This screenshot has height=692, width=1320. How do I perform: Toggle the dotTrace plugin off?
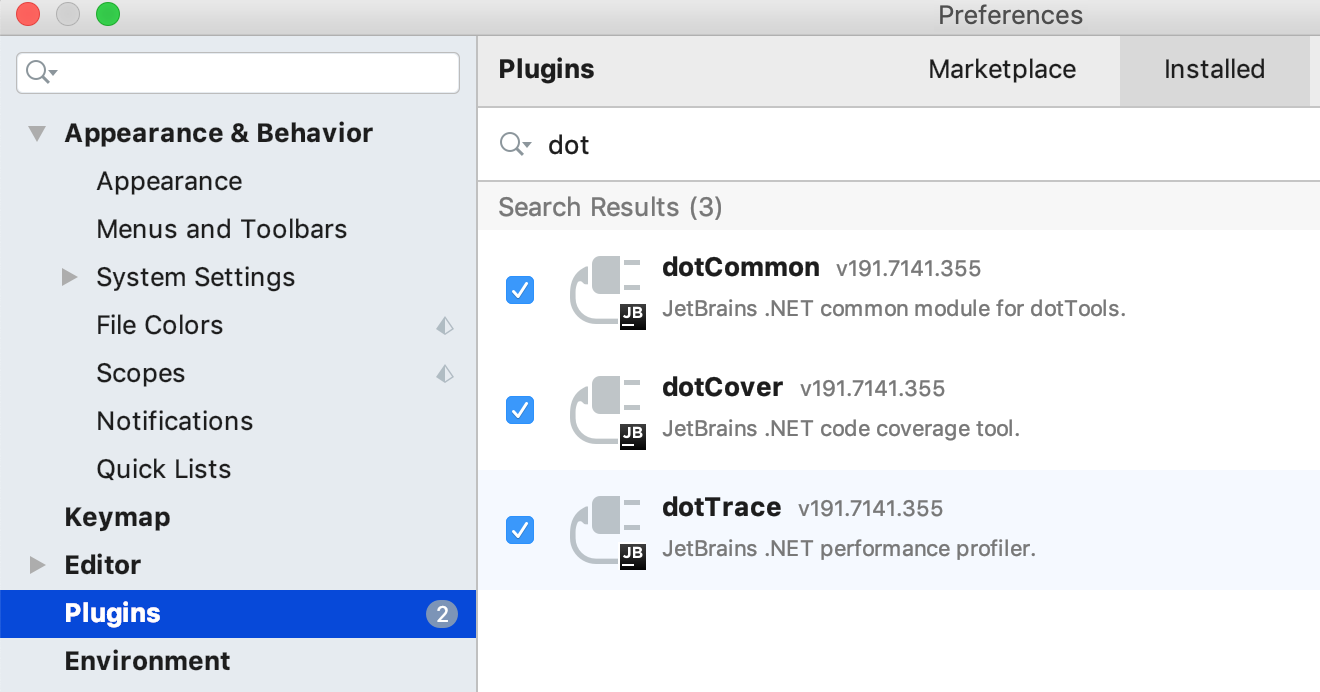tap(519, 530)
